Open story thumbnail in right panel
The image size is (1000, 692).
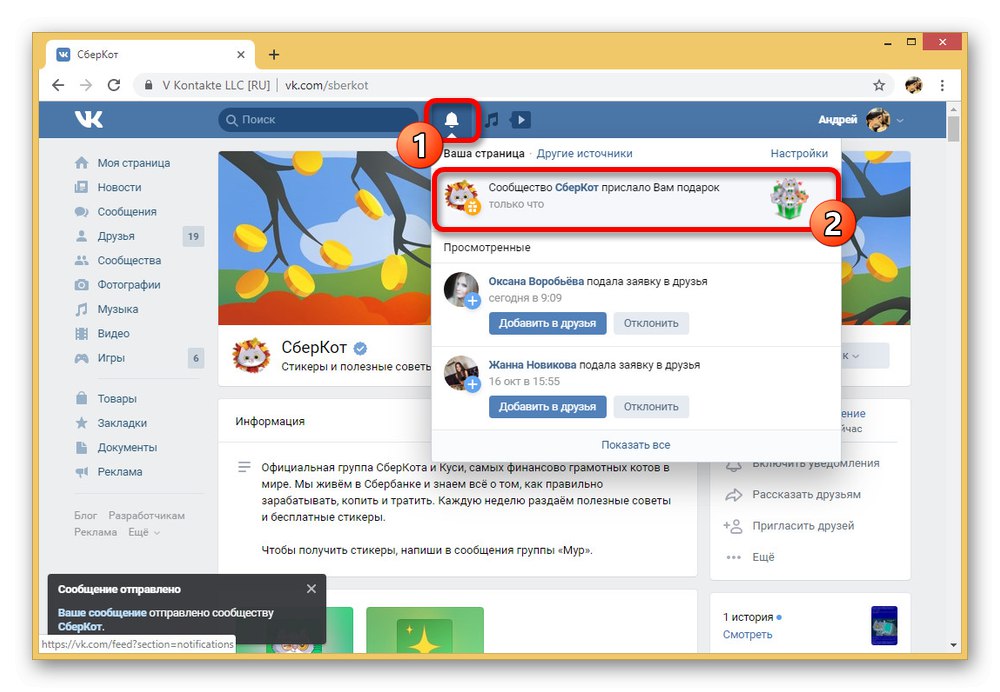coord(884,625)
